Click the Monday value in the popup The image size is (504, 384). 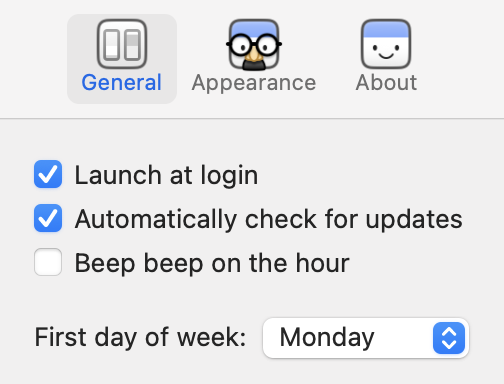327,338
